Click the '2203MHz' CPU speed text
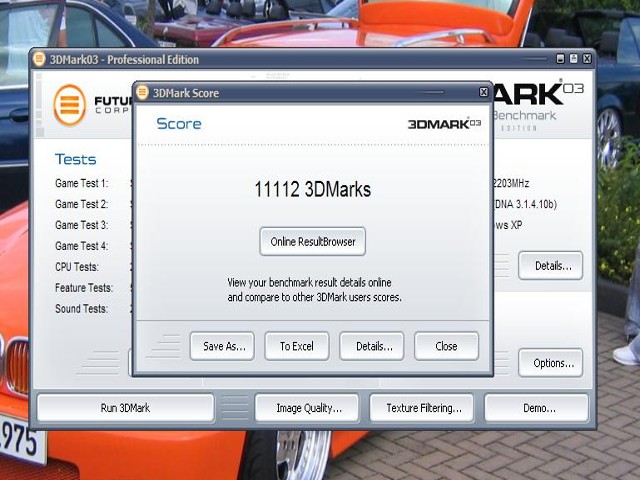 click(511, 183)
